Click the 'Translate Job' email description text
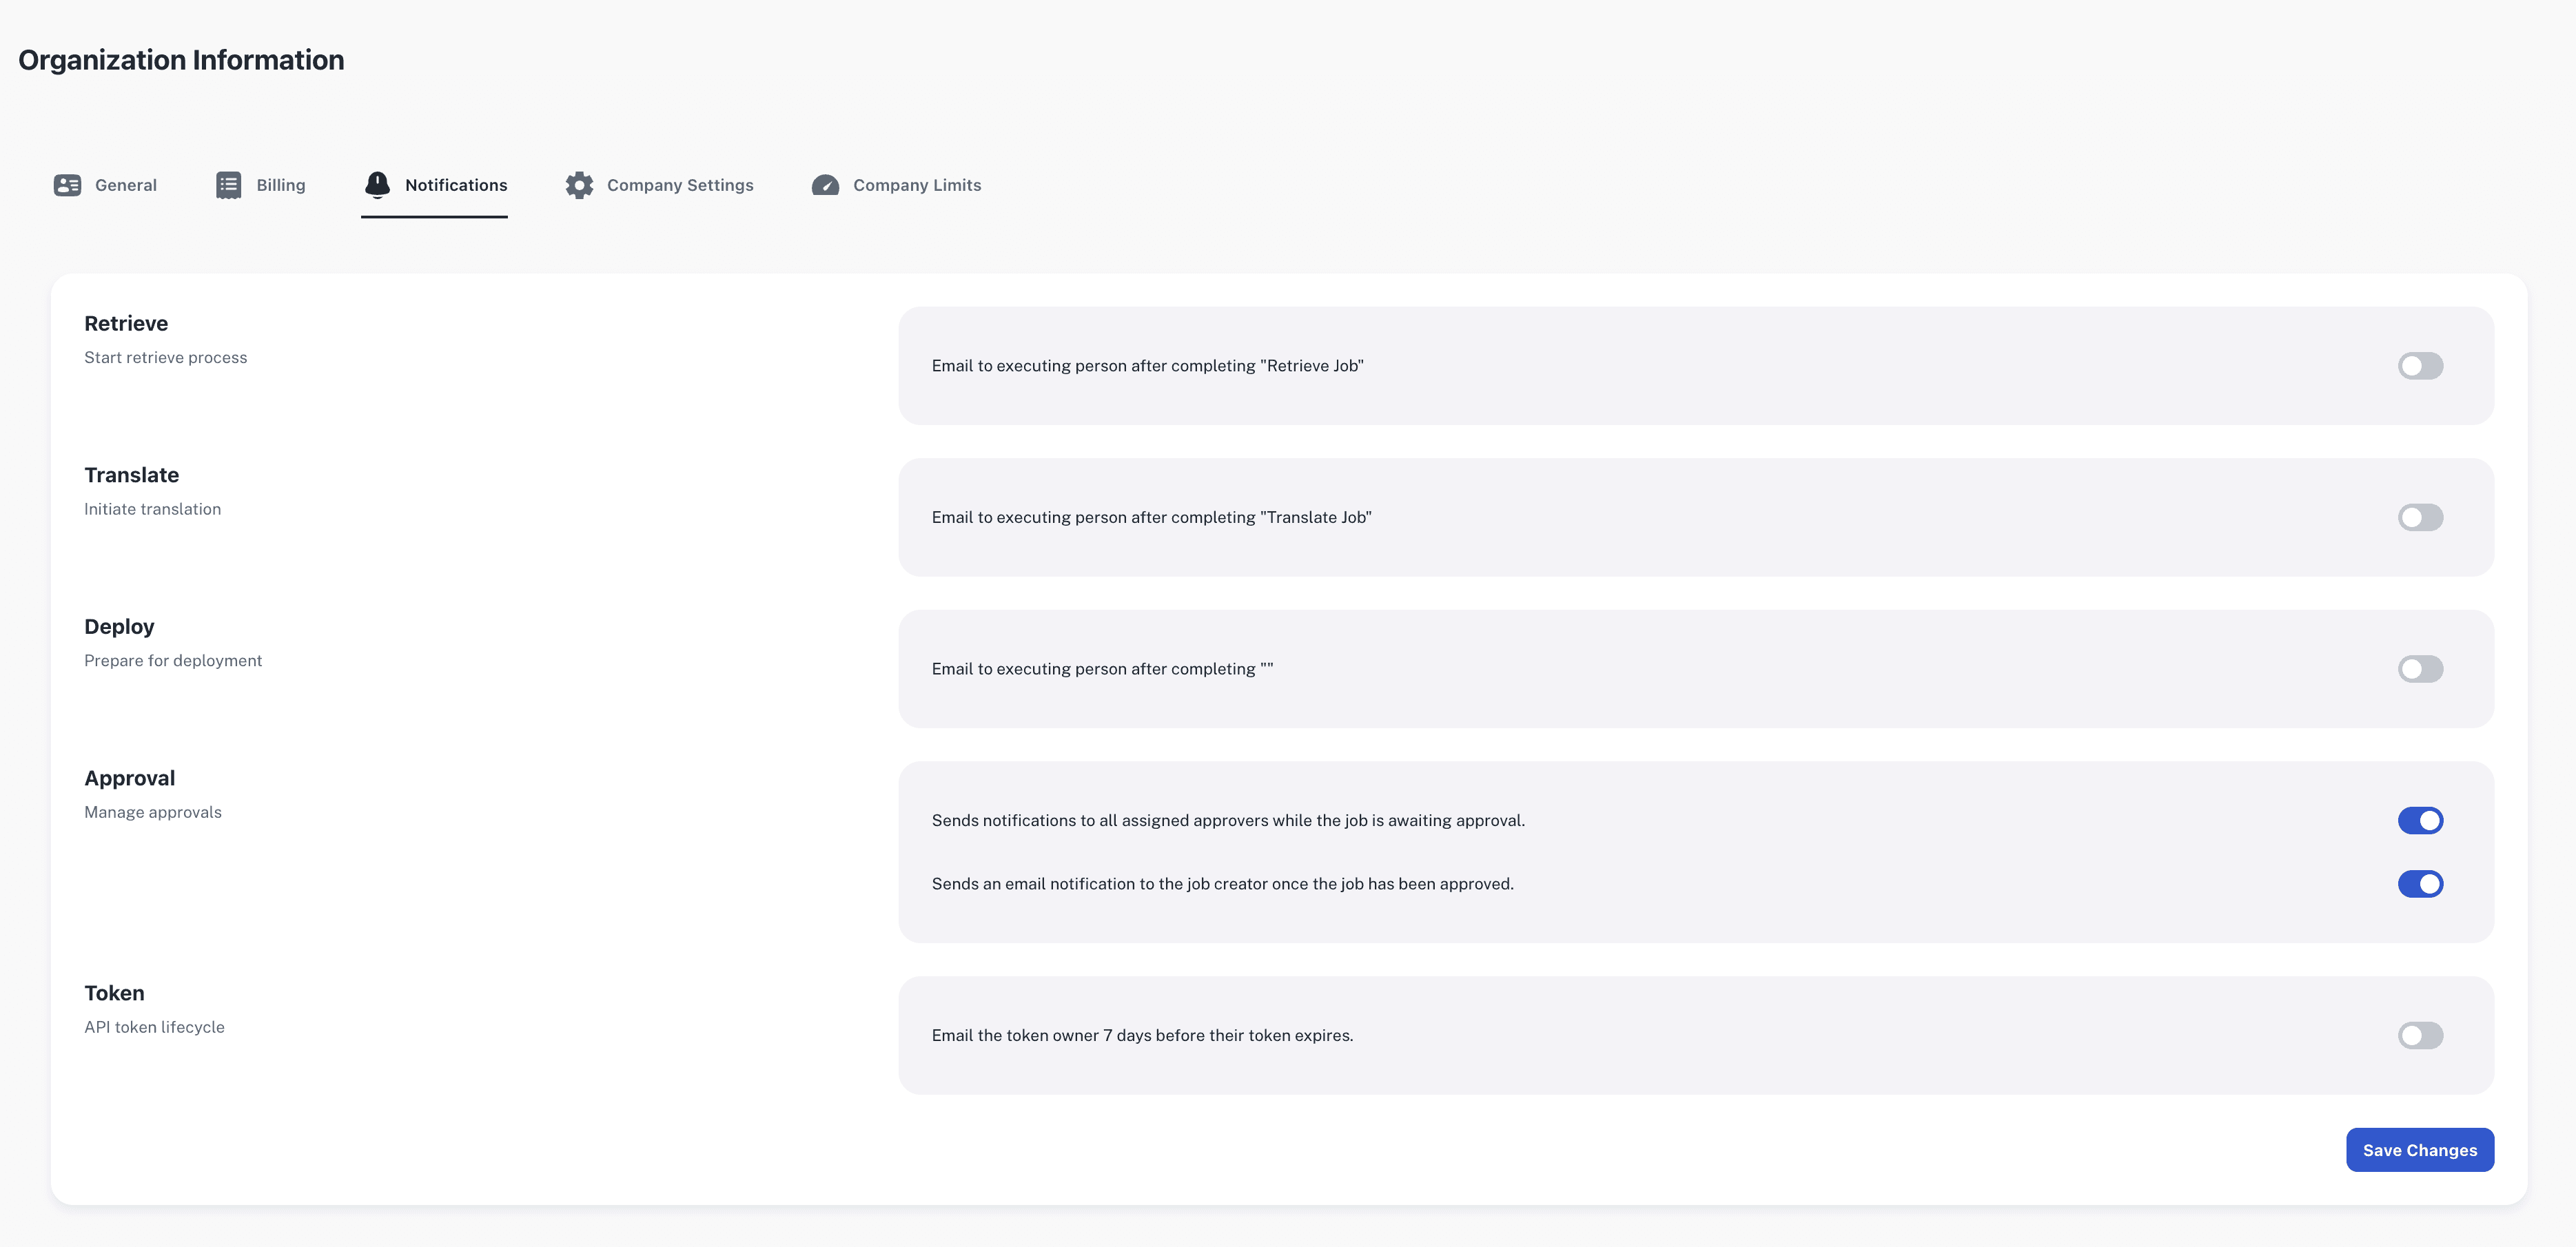 (x=1152, y=517)
